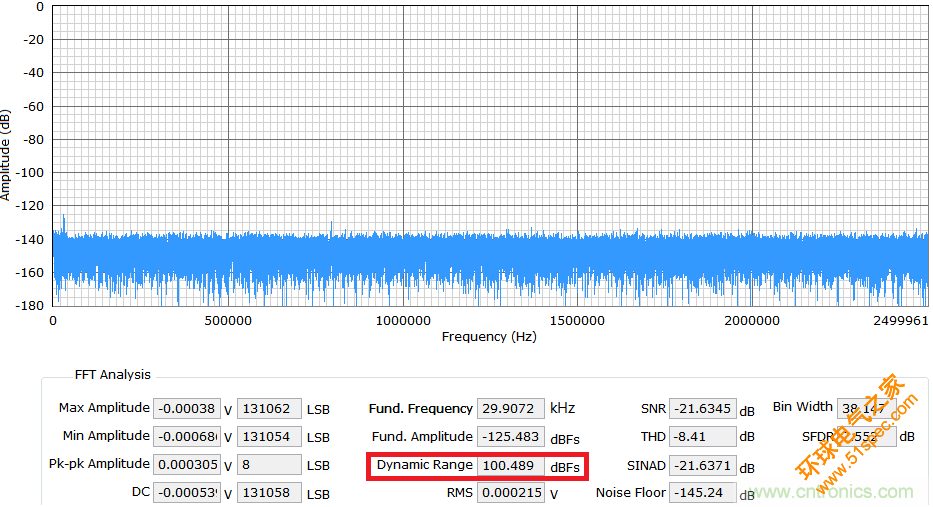Viewport: 933px width, 507px height.
Task: Click the Noise Floor field -145.24
Action: (703, 493)
